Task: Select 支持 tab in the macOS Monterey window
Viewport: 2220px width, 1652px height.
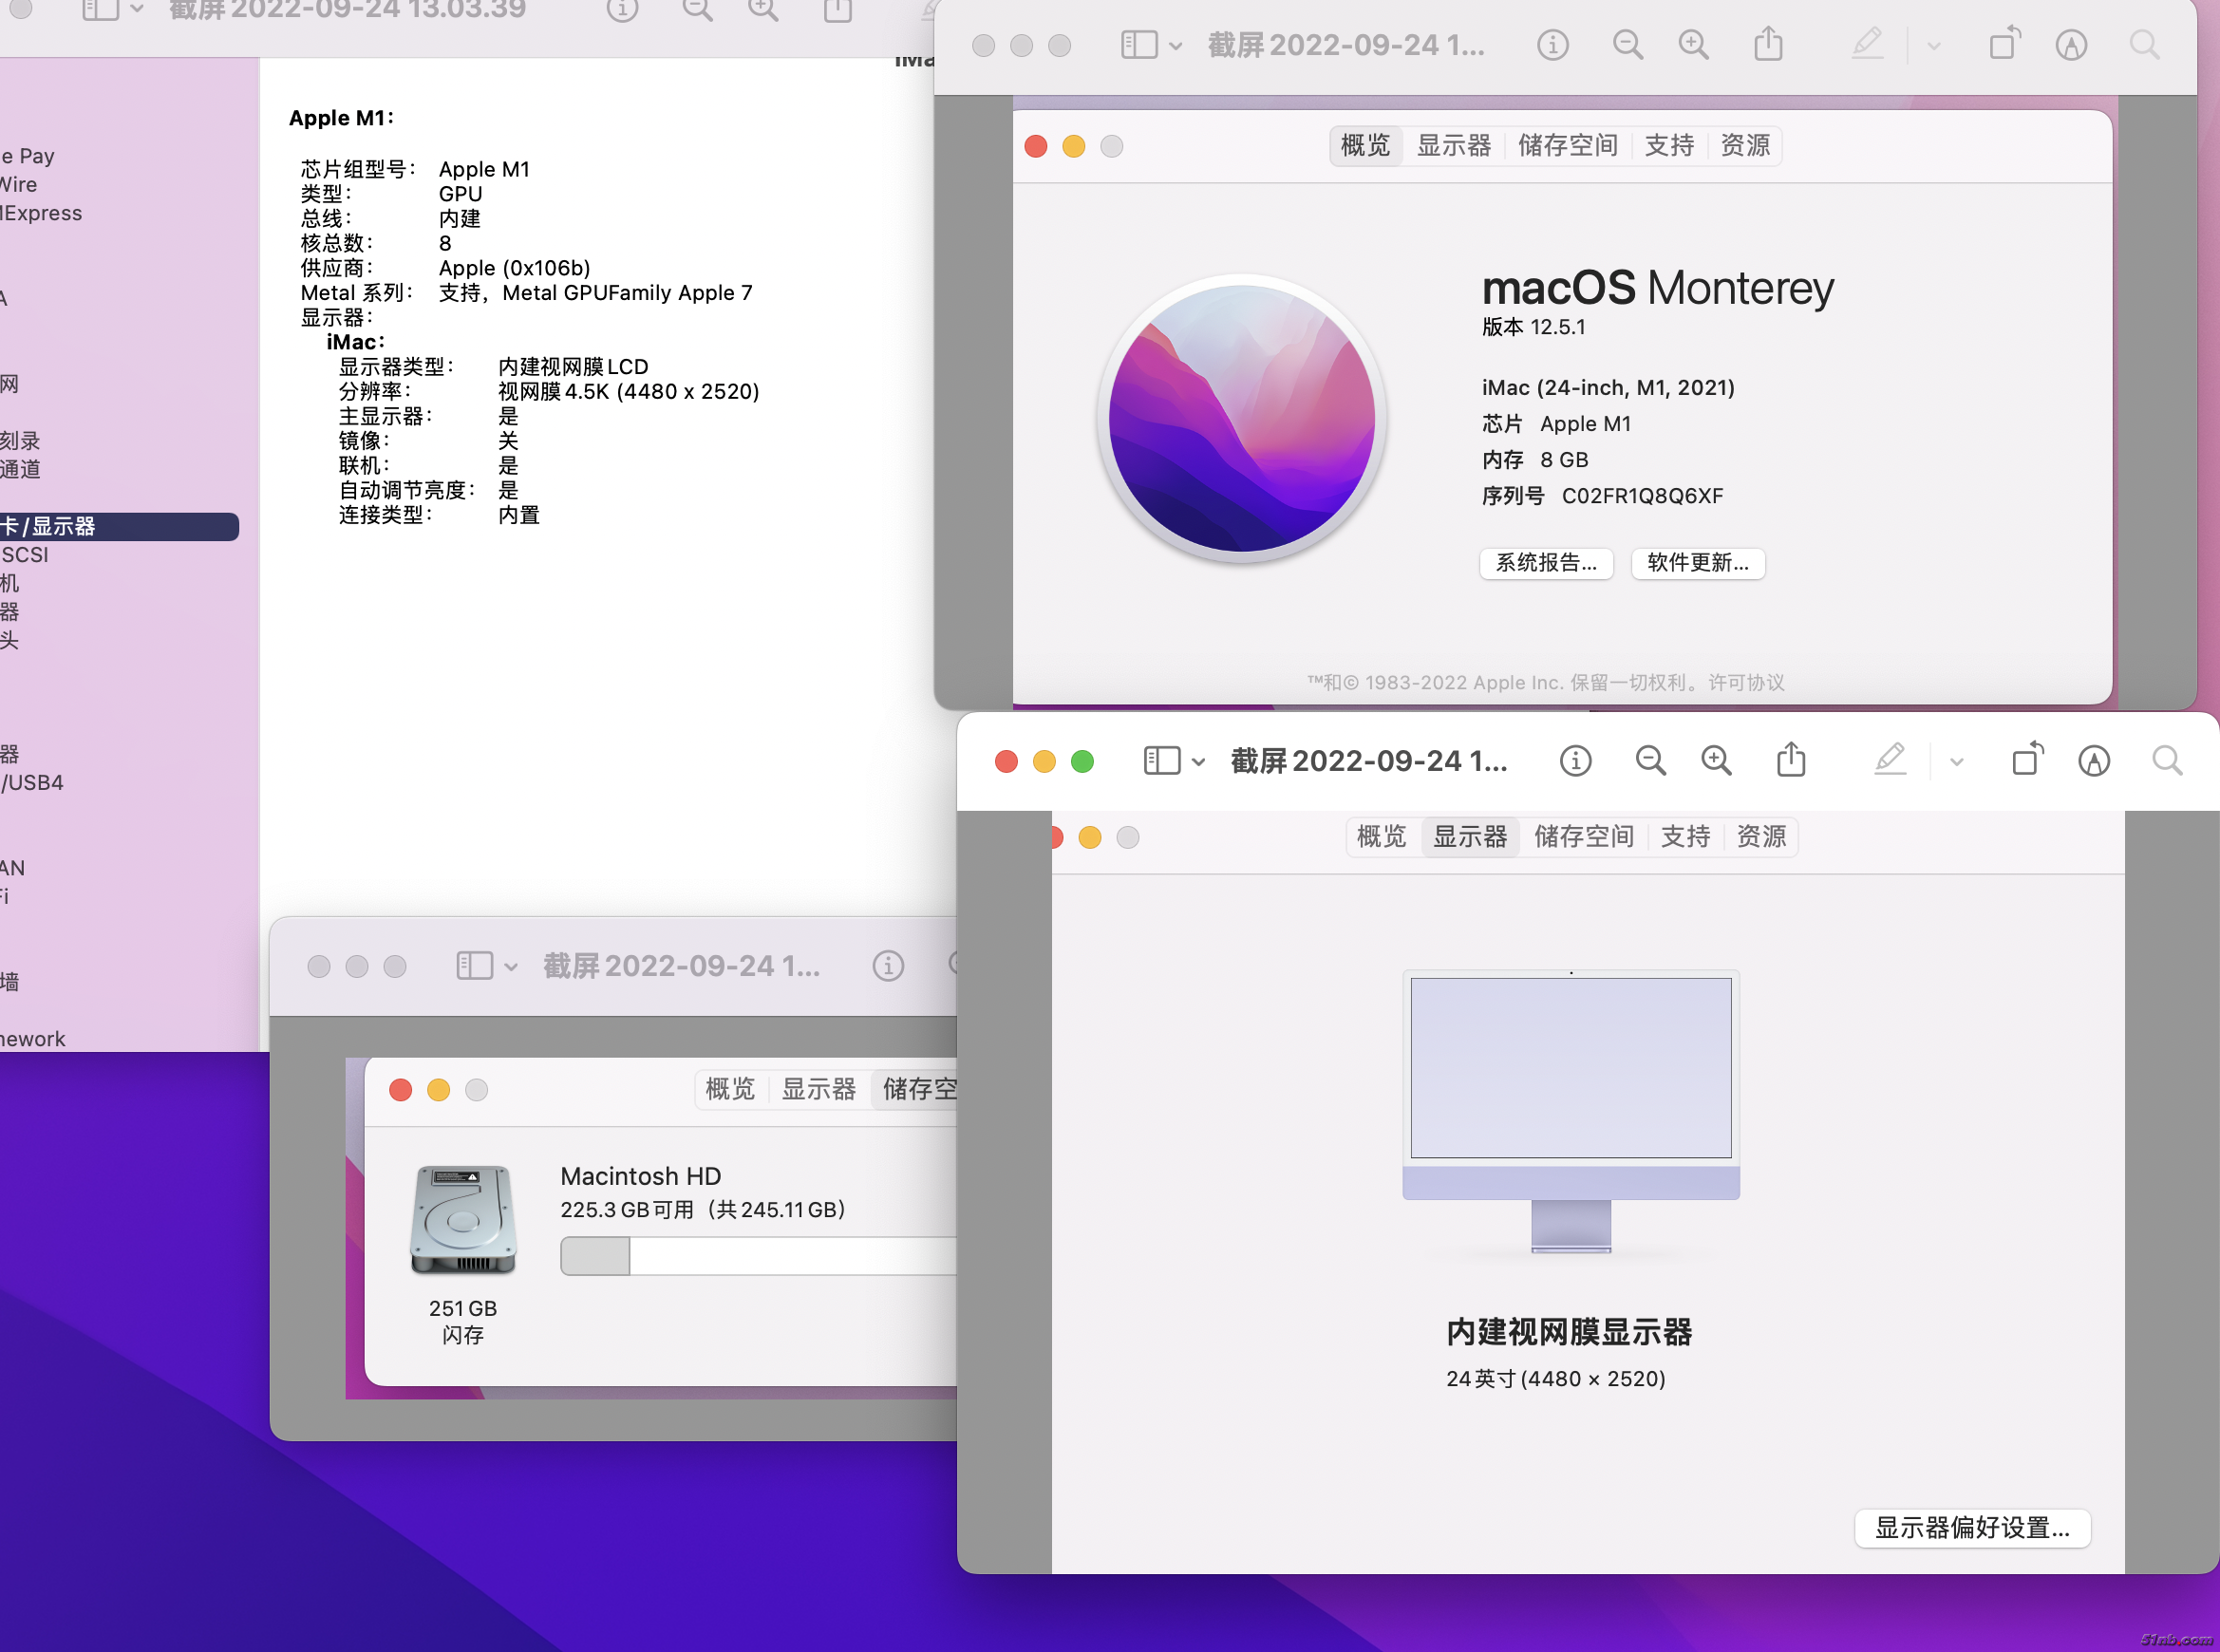Action: [1669, 146]
